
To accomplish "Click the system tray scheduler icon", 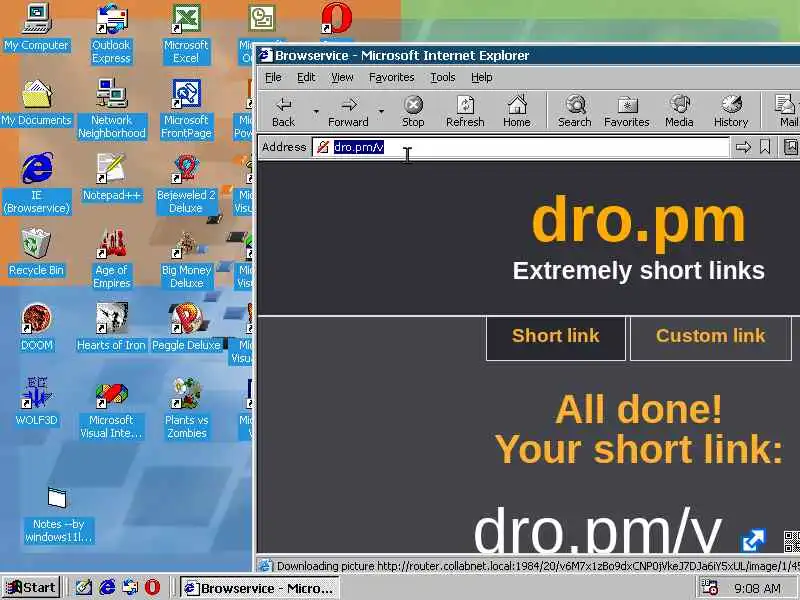I will point(708,587).
